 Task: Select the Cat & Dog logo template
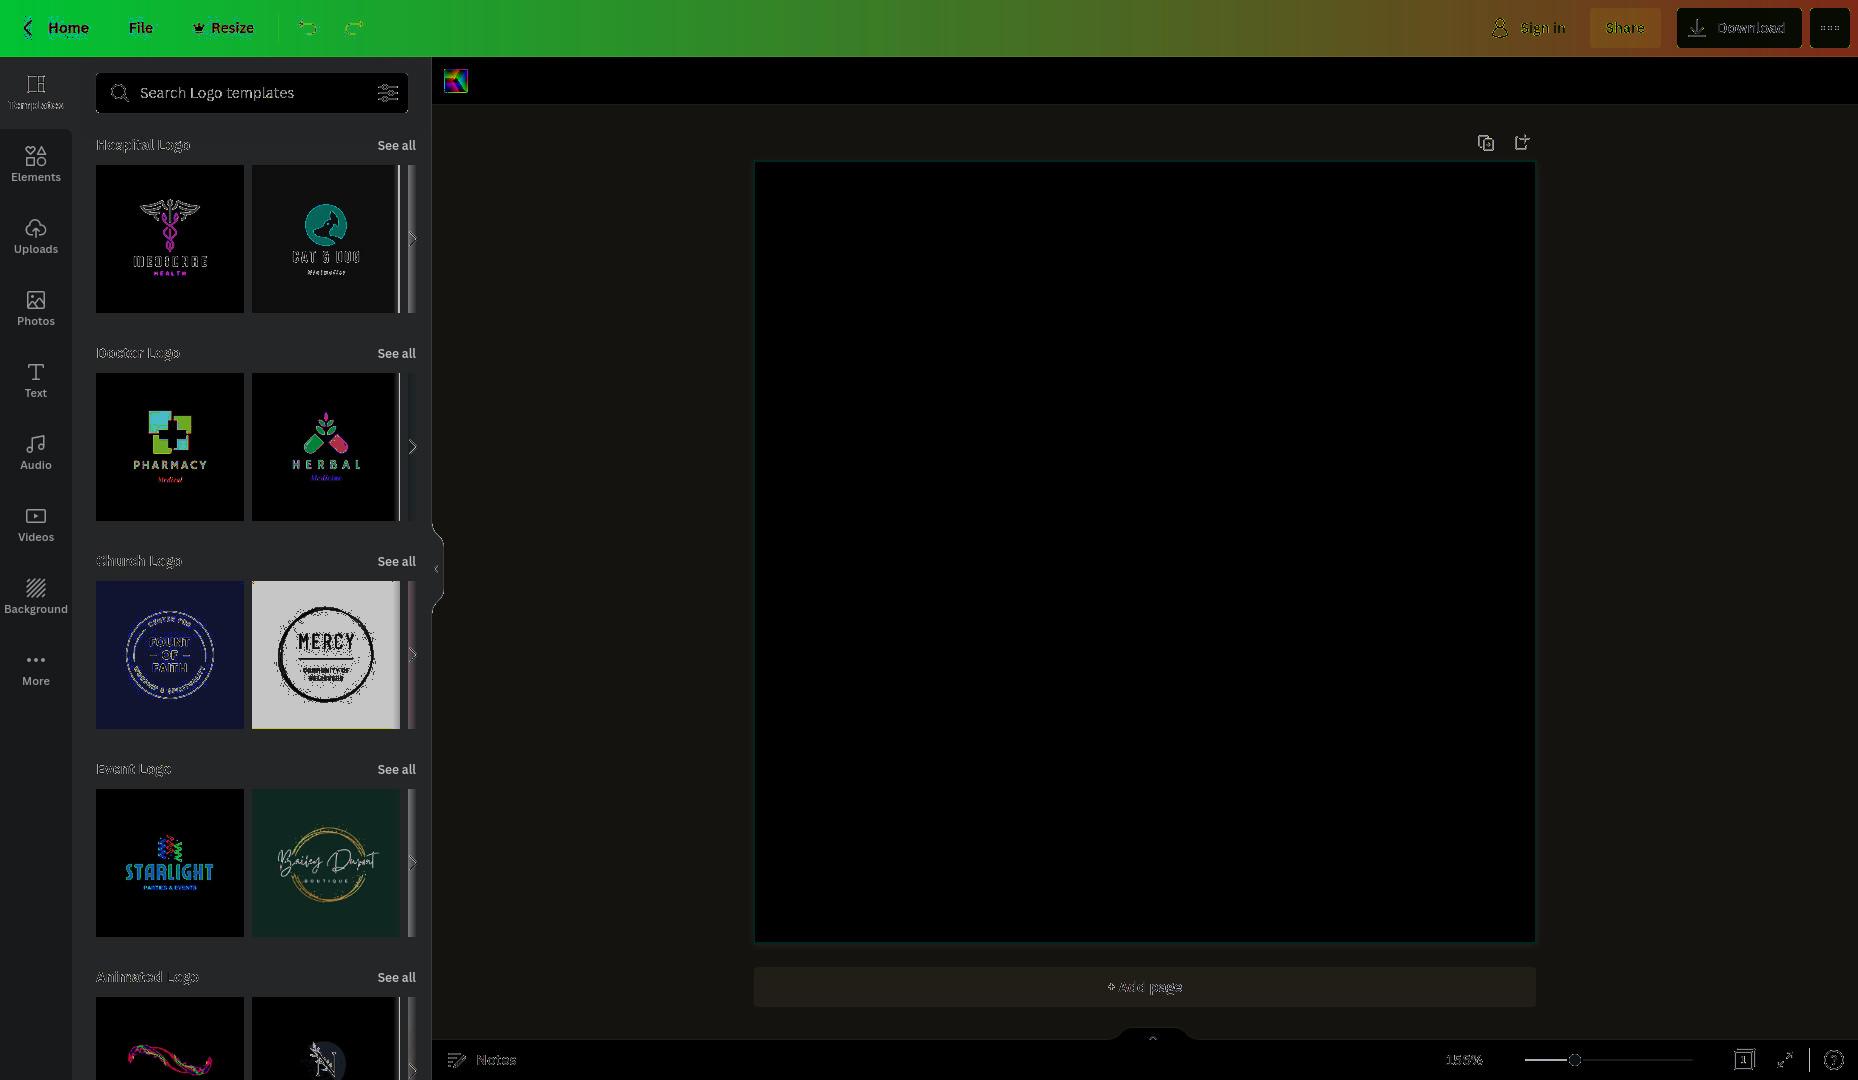point(325,239)
